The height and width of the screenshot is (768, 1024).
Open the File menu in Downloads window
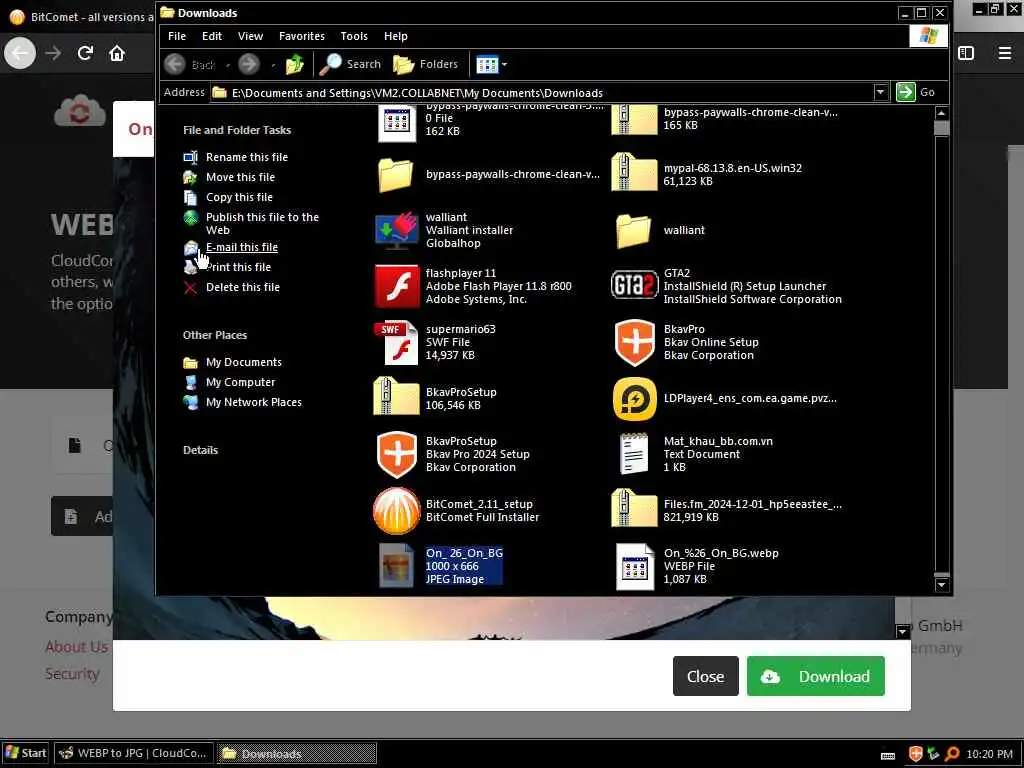(x=176, y=36)
